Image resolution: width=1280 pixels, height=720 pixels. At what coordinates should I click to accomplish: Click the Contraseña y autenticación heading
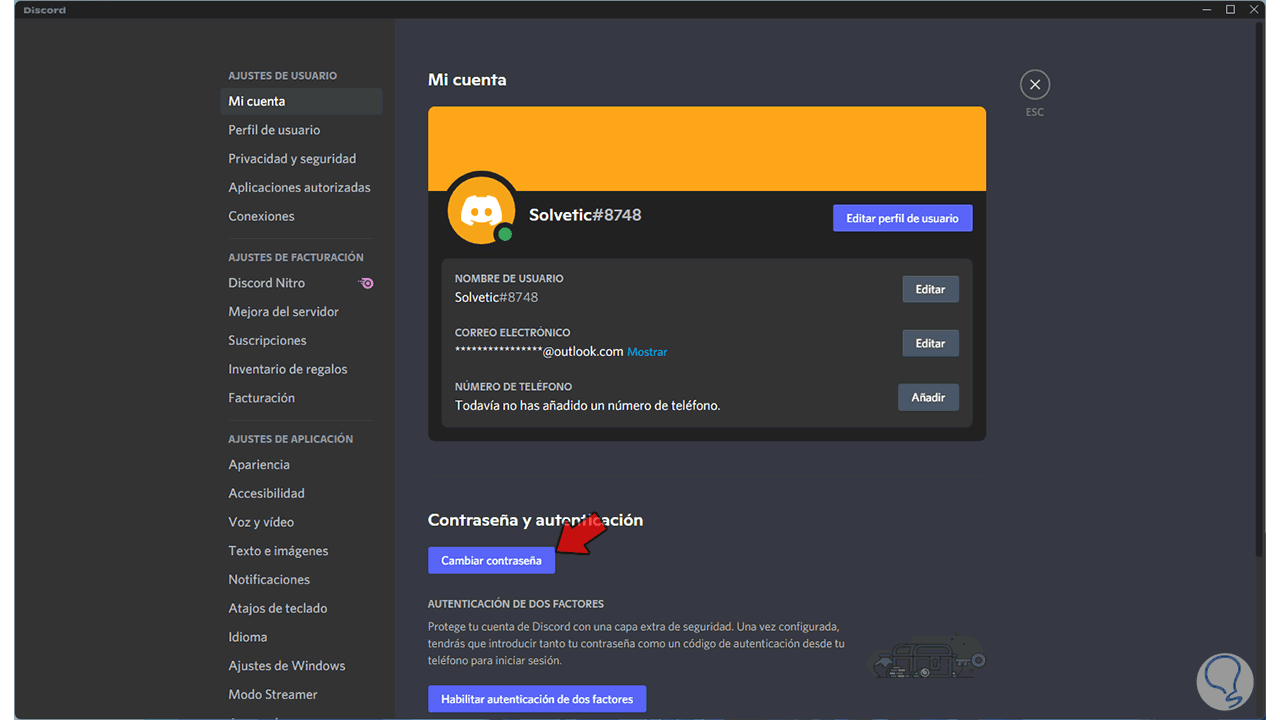[535, 520]
